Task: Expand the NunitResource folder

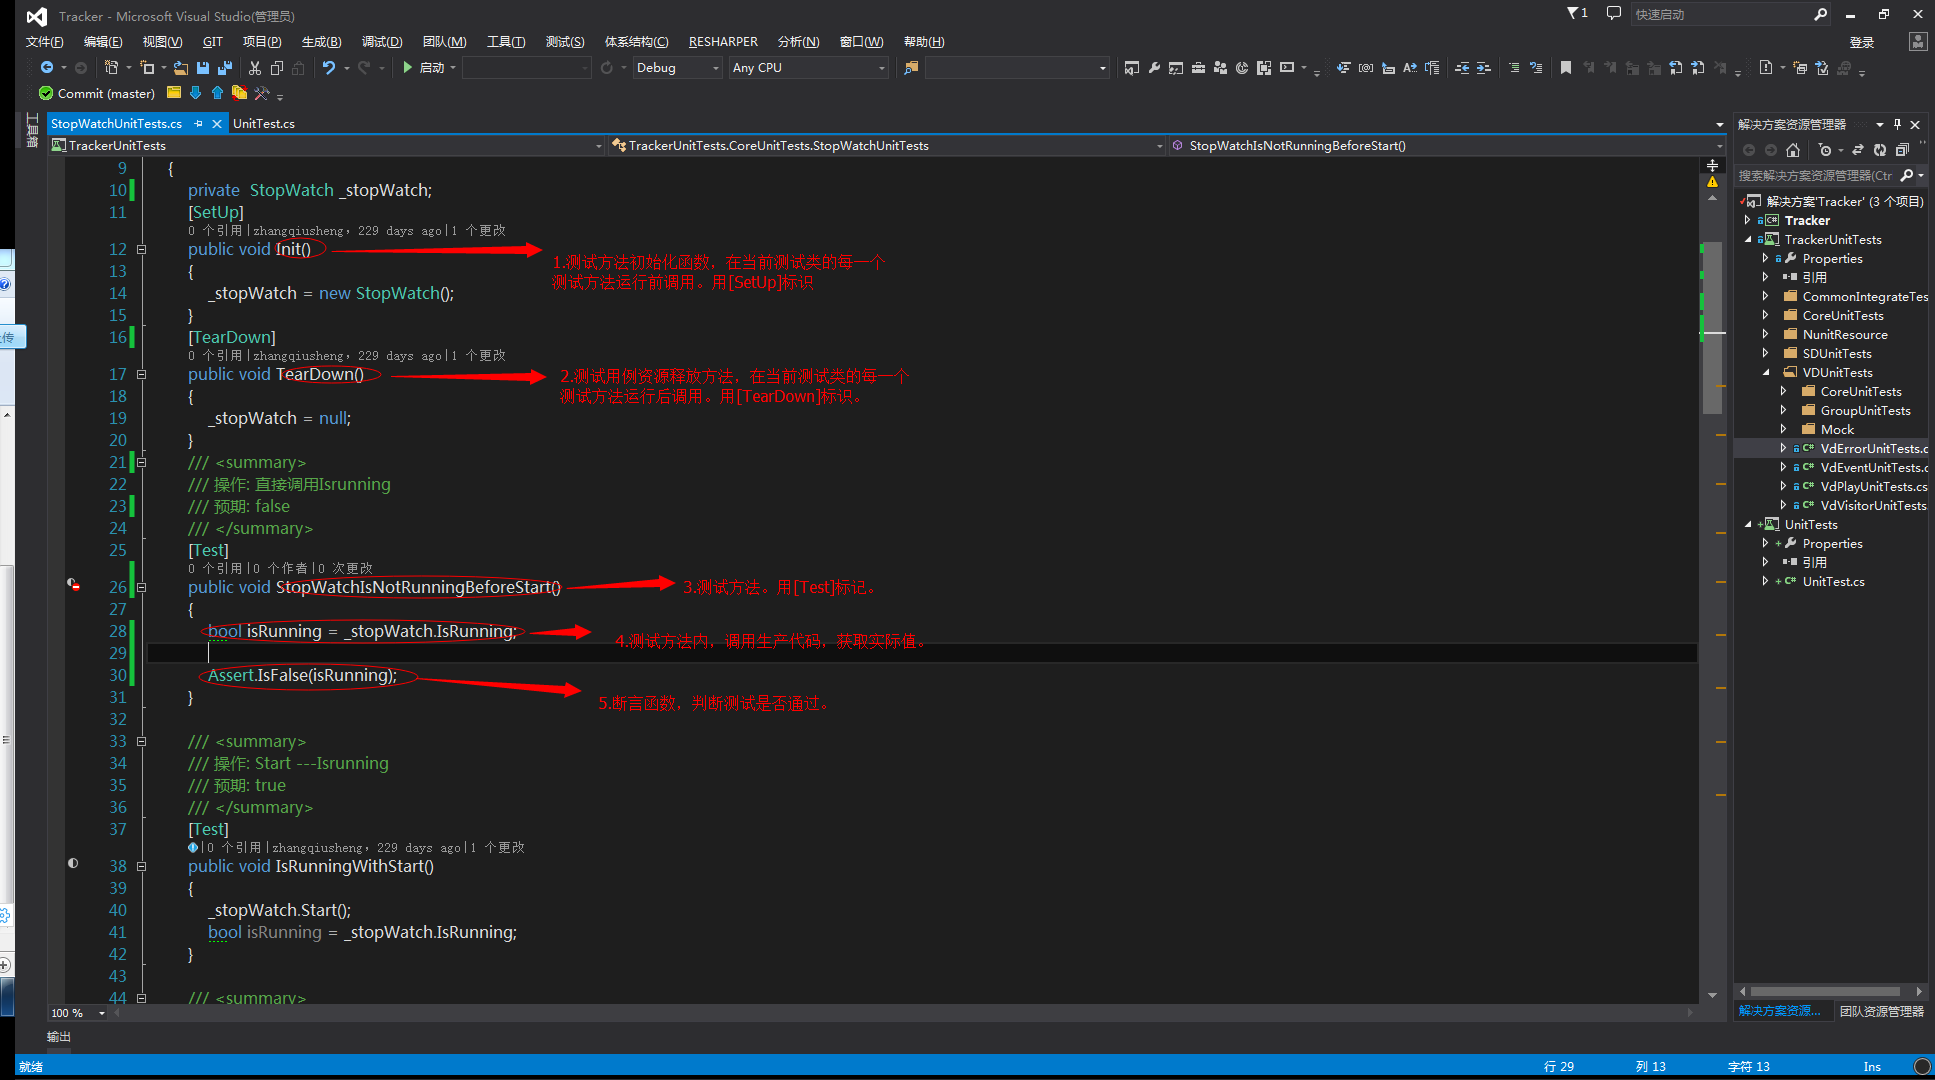Action: click(x=1765, y=334)
